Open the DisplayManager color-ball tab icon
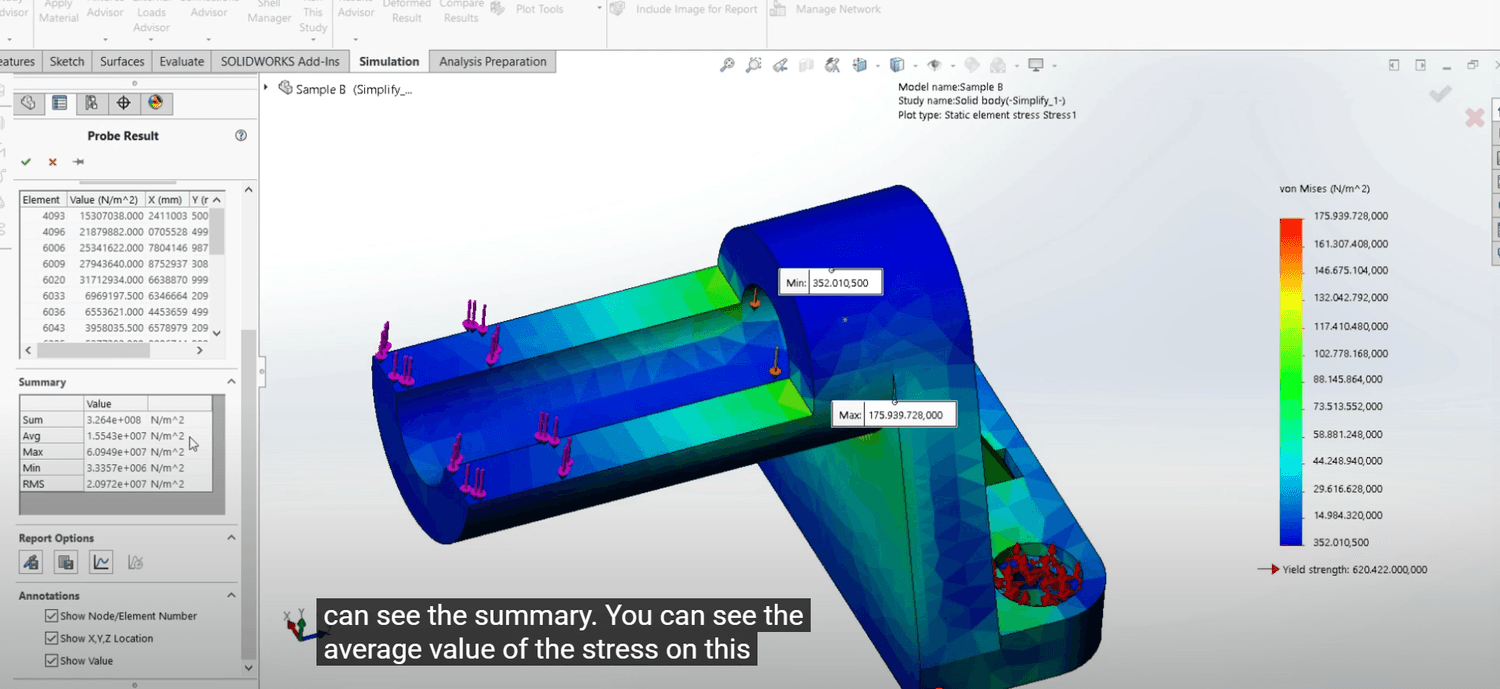 [x=155, y=103]
